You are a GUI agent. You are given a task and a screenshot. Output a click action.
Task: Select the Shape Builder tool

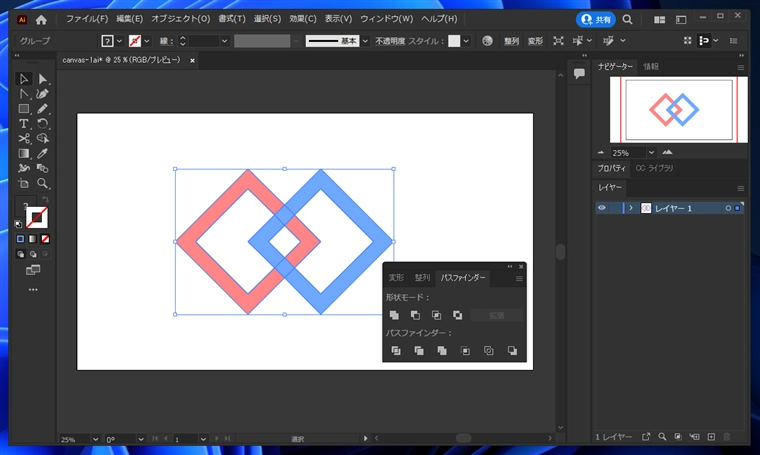pyautogui.click(x=42, y=139)
